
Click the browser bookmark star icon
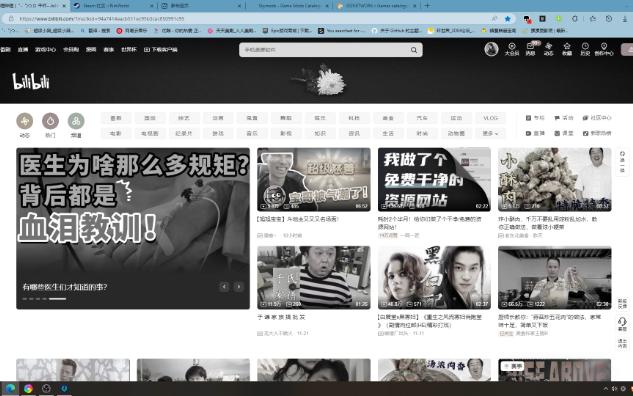pyautogui.click(x=508, y=19)
